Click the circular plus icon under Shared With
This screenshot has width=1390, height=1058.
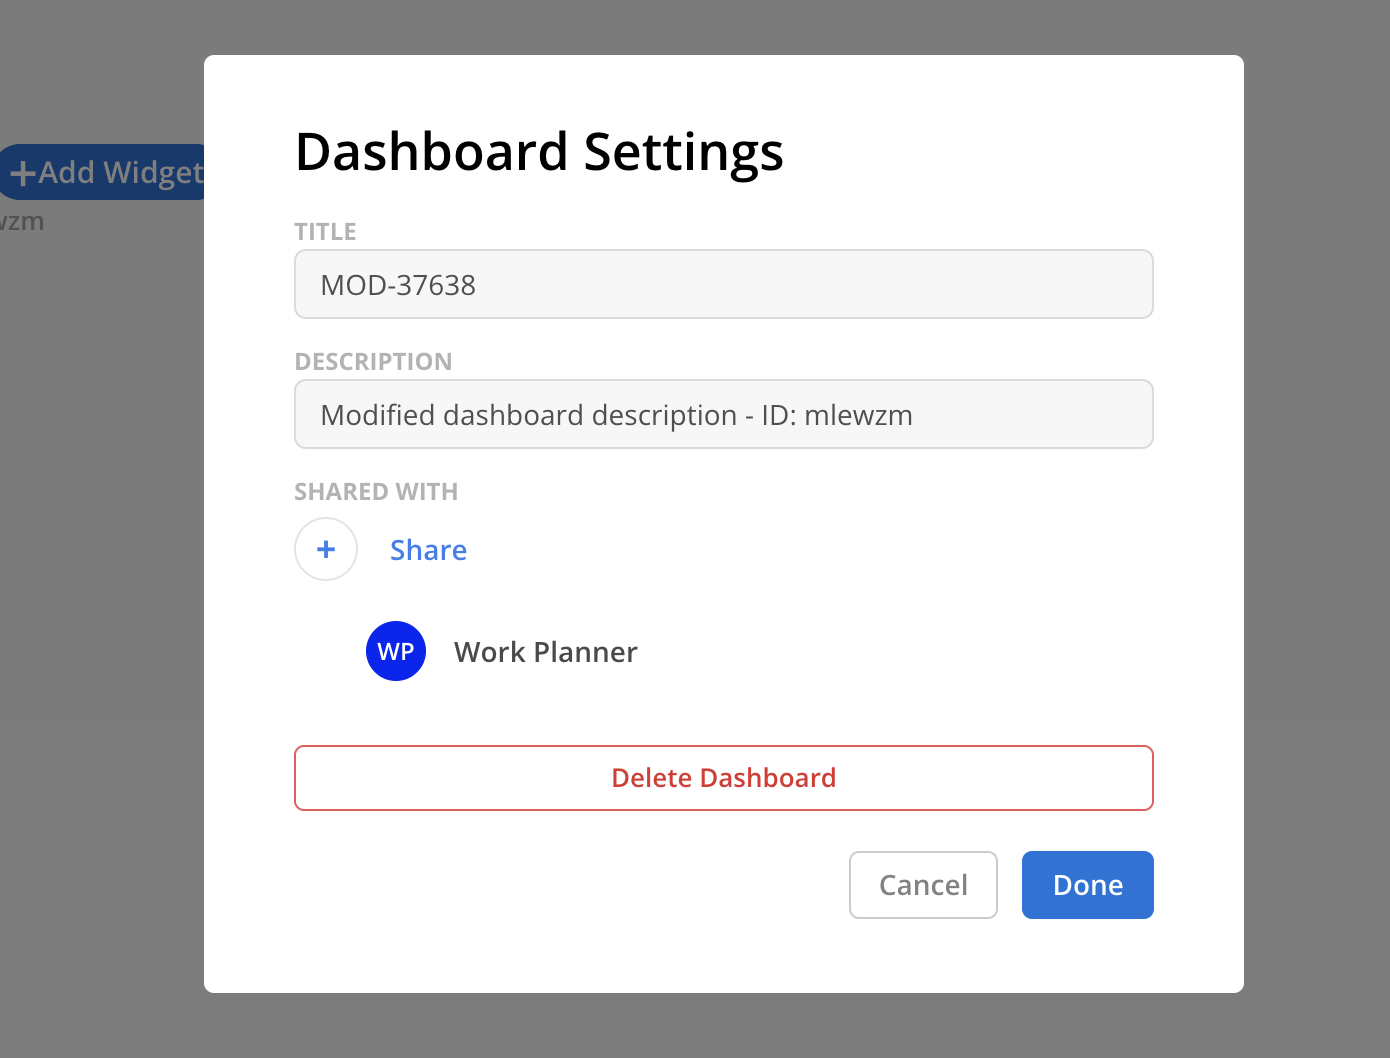(326, 549)
